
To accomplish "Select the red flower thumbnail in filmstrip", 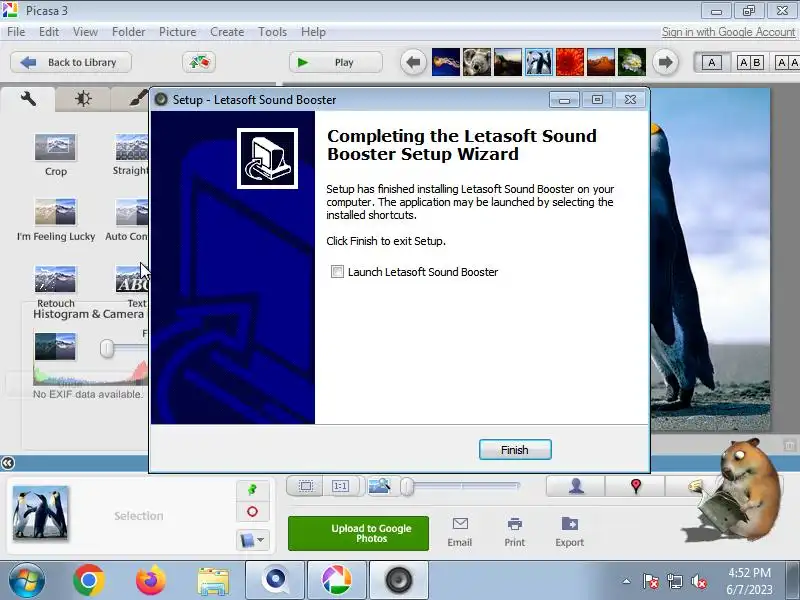I will click(x=570, y=62).
